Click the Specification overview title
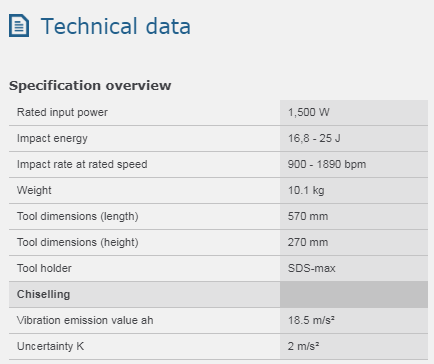 90,86
